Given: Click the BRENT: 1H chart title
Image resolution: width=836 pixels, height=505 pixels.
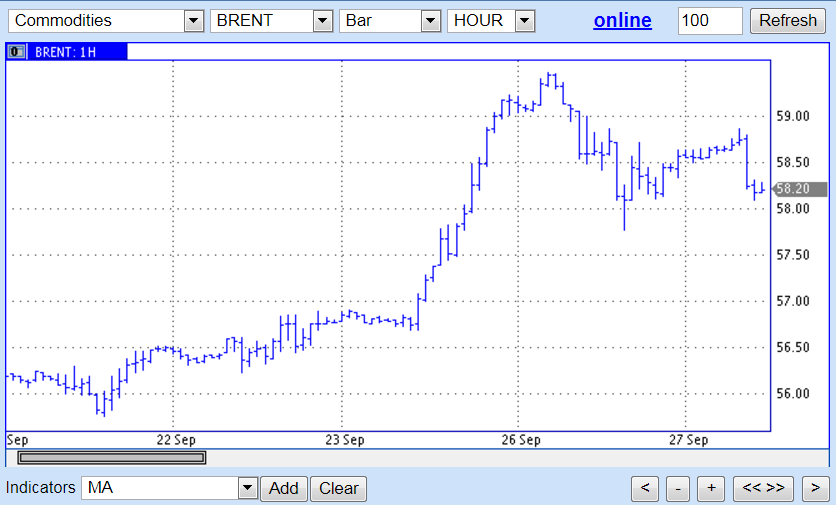Looking at the screenshot, I should [65, 52].
